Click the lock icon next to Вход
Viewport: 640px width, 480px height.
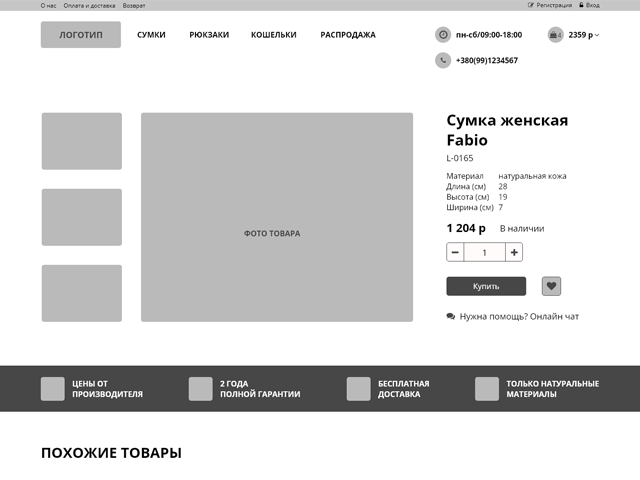pyautogui.click(x=581, y=5)
